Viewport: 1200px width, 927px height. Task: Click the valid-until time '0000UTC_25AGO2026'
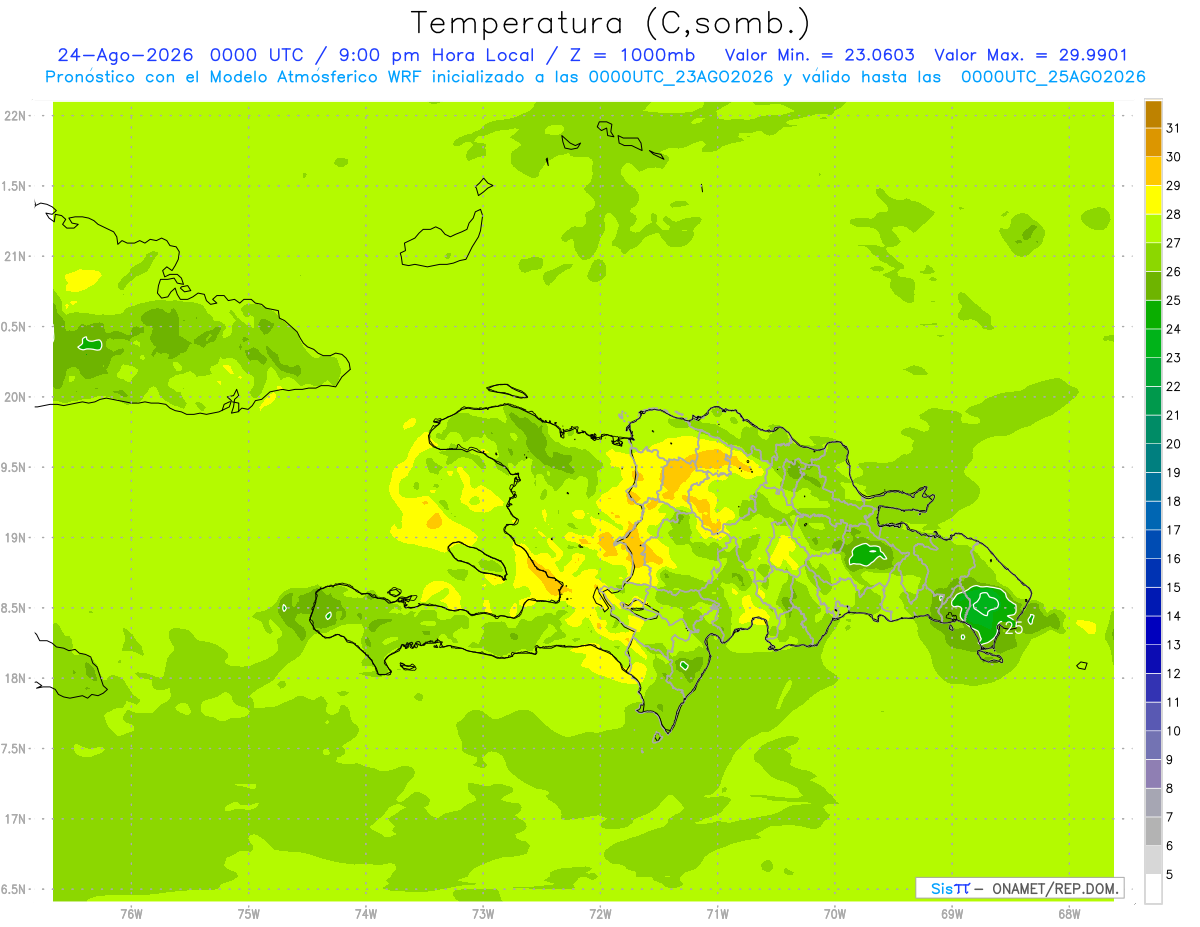(x=1053, y=77)
